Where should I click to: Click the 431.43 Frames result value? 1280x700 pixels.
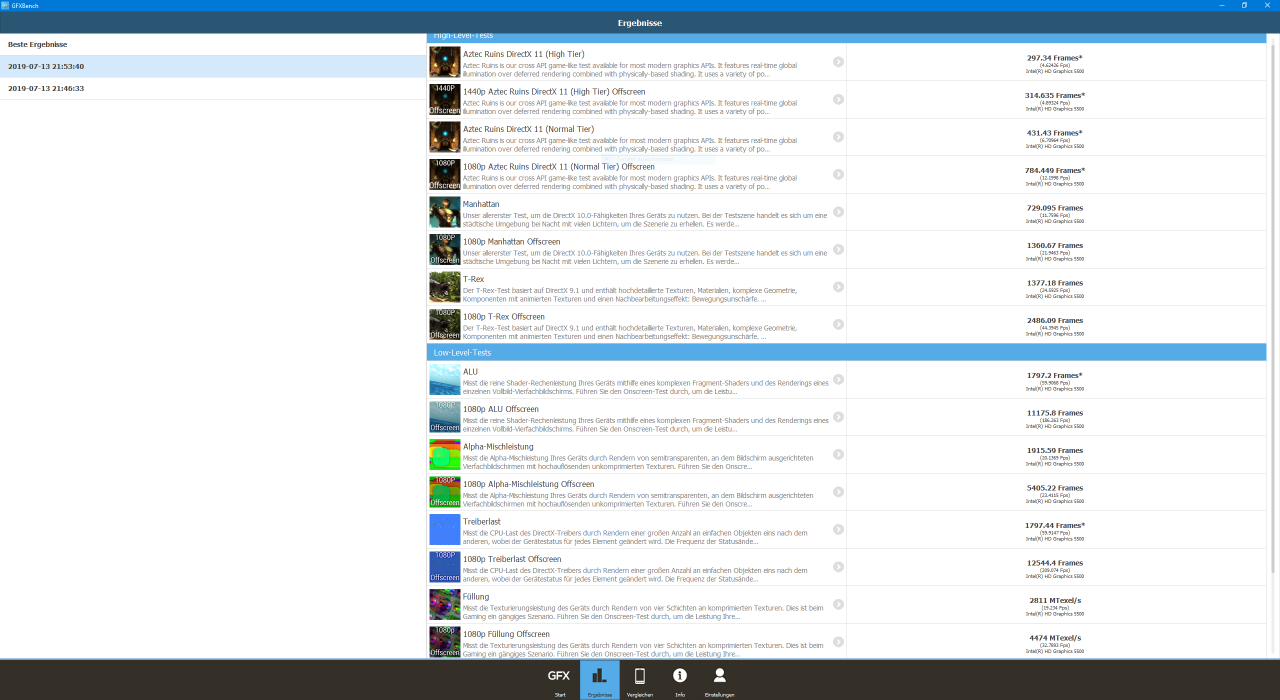click(1055, 133)
